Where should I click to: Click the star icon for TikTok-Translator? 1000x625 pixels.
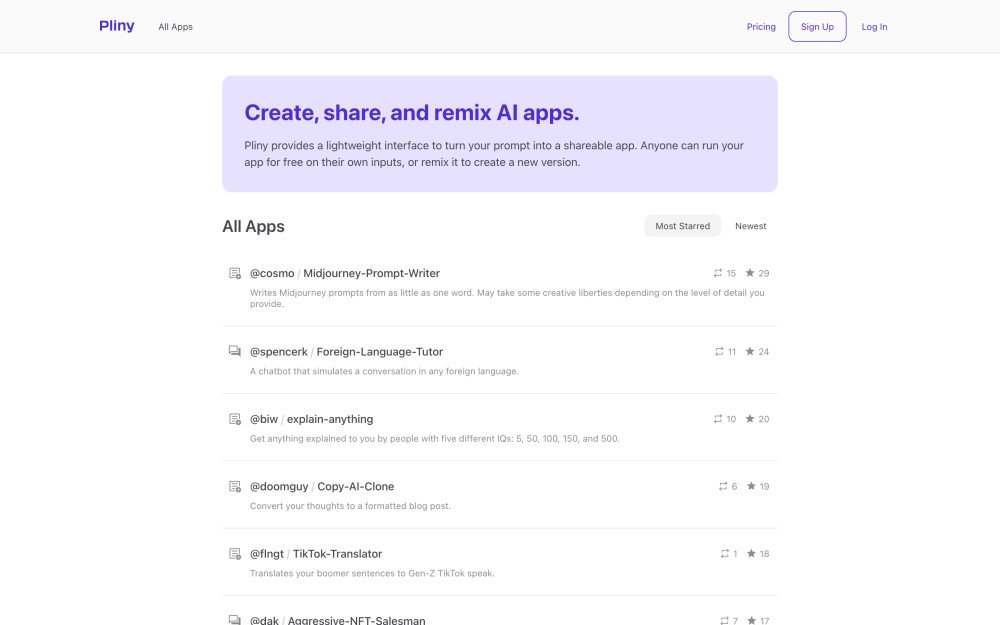coord(751,554)
